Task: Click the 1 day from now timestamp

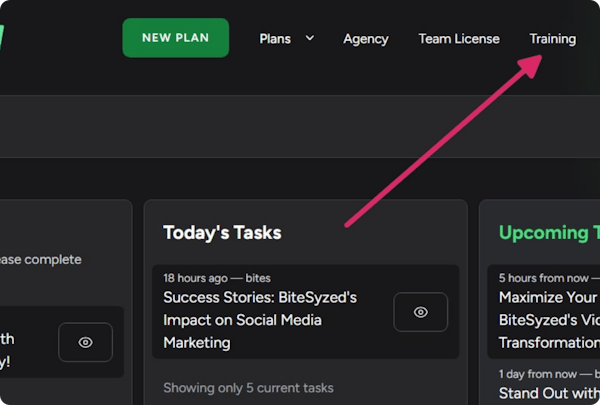Action: 541,374
